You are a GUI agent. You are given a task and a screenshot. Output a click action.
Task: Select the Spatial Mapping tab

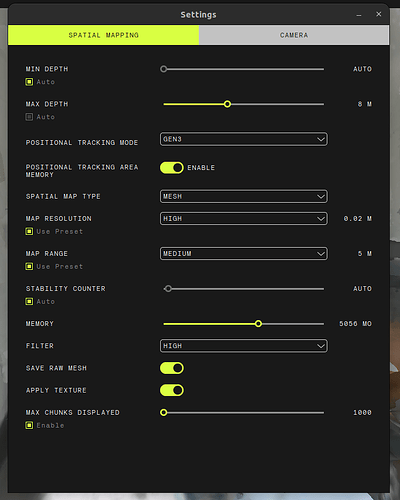point(104,35)
